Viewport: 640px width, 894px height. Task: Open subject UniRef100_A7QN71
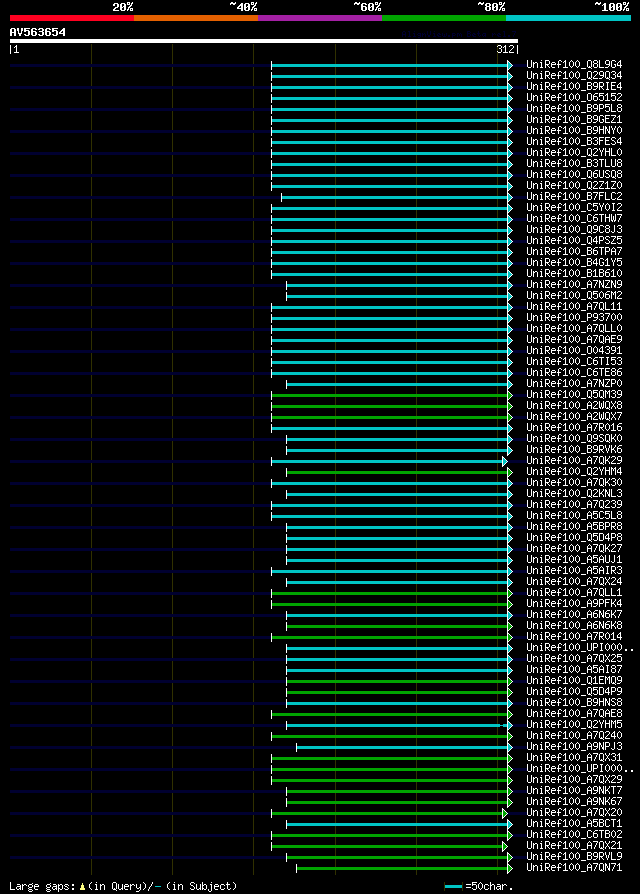click(574, 868)
